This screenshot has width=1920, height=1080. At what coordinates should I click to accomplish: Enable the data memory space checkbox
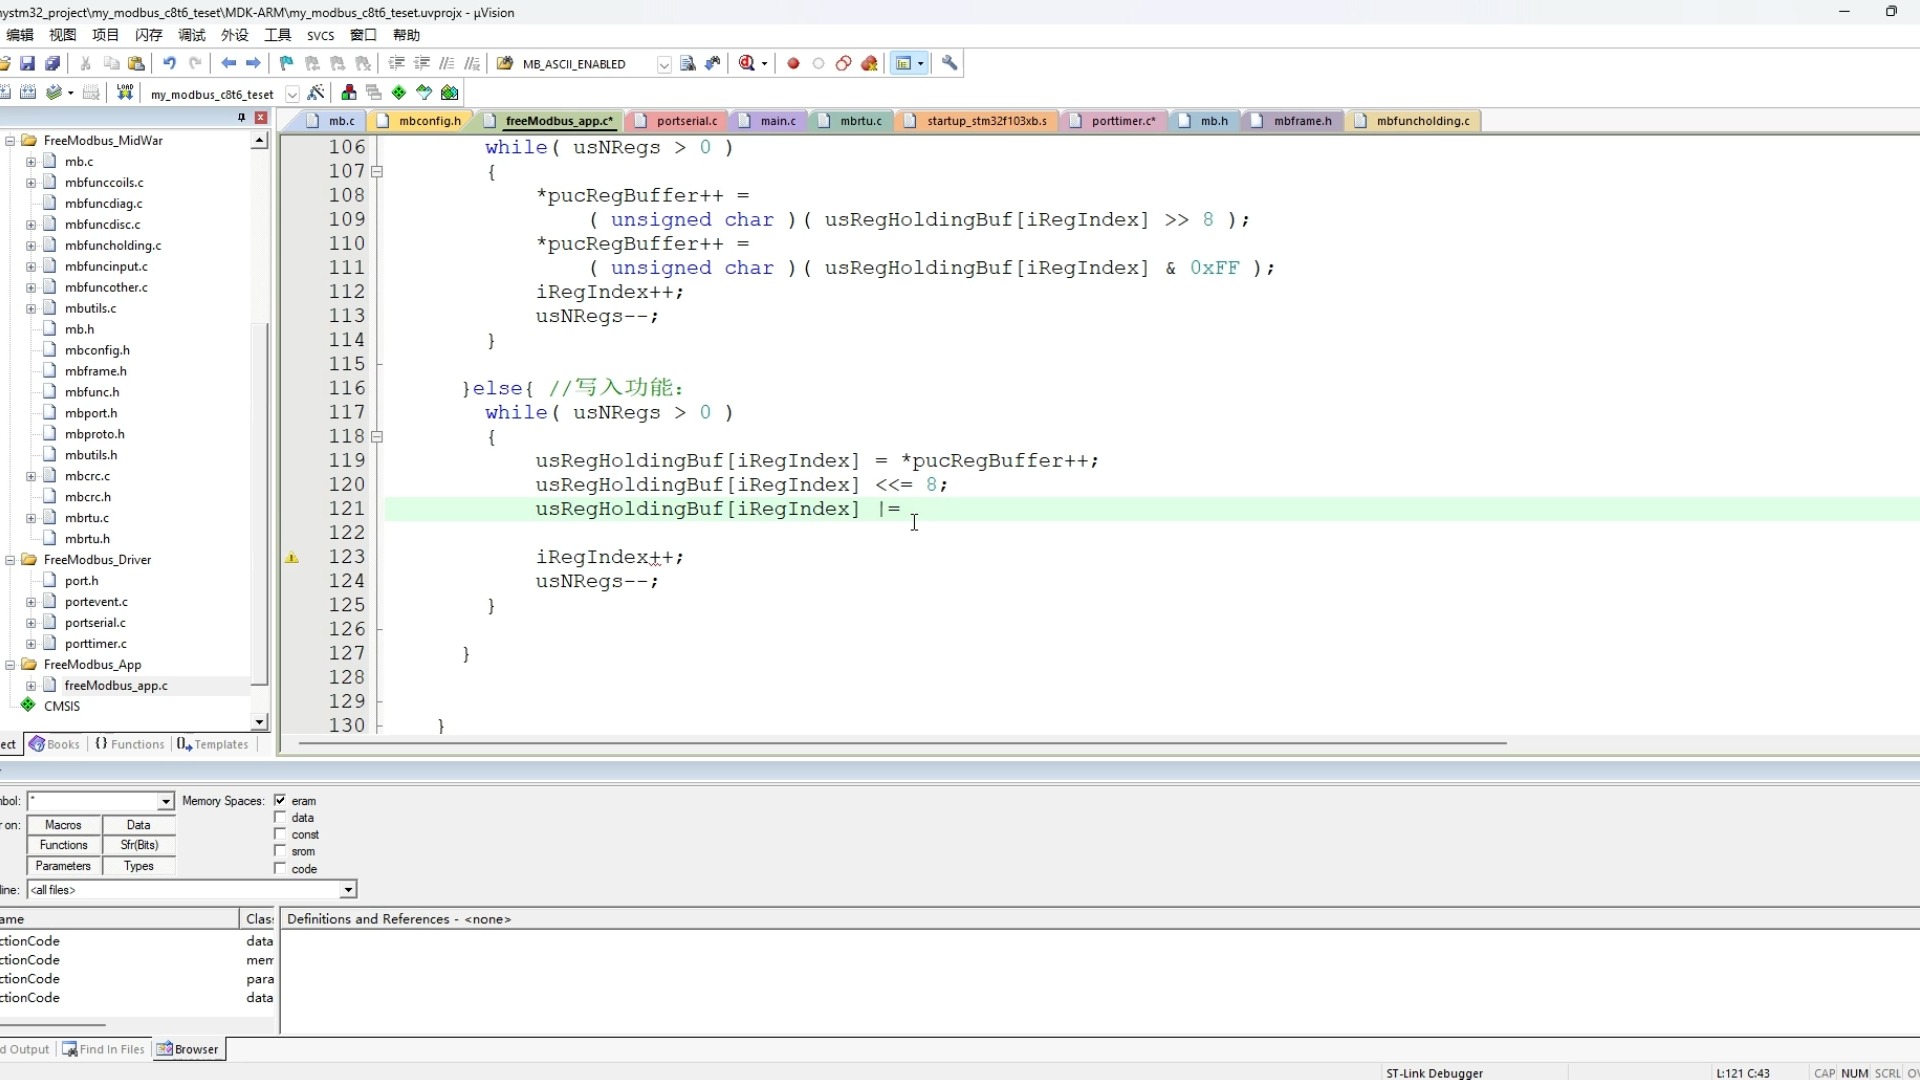[280, 818]
